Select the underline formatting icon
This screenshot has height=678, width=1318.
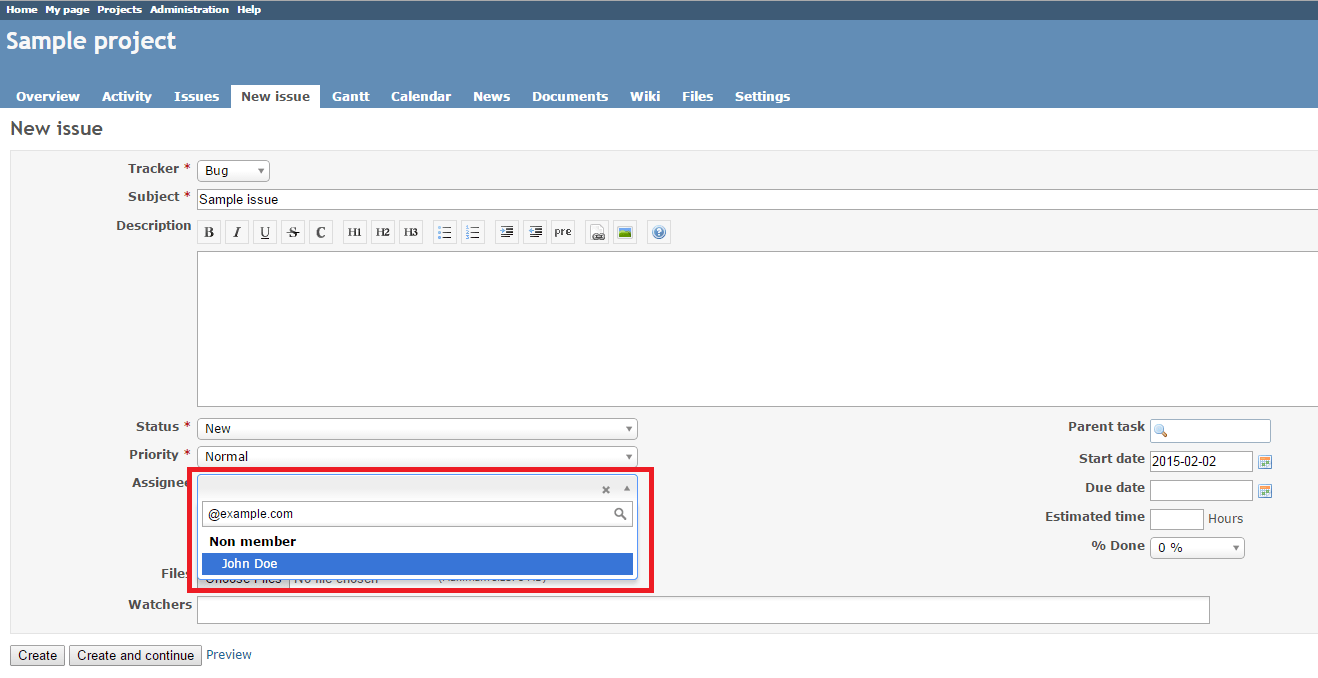click(264, 231)
